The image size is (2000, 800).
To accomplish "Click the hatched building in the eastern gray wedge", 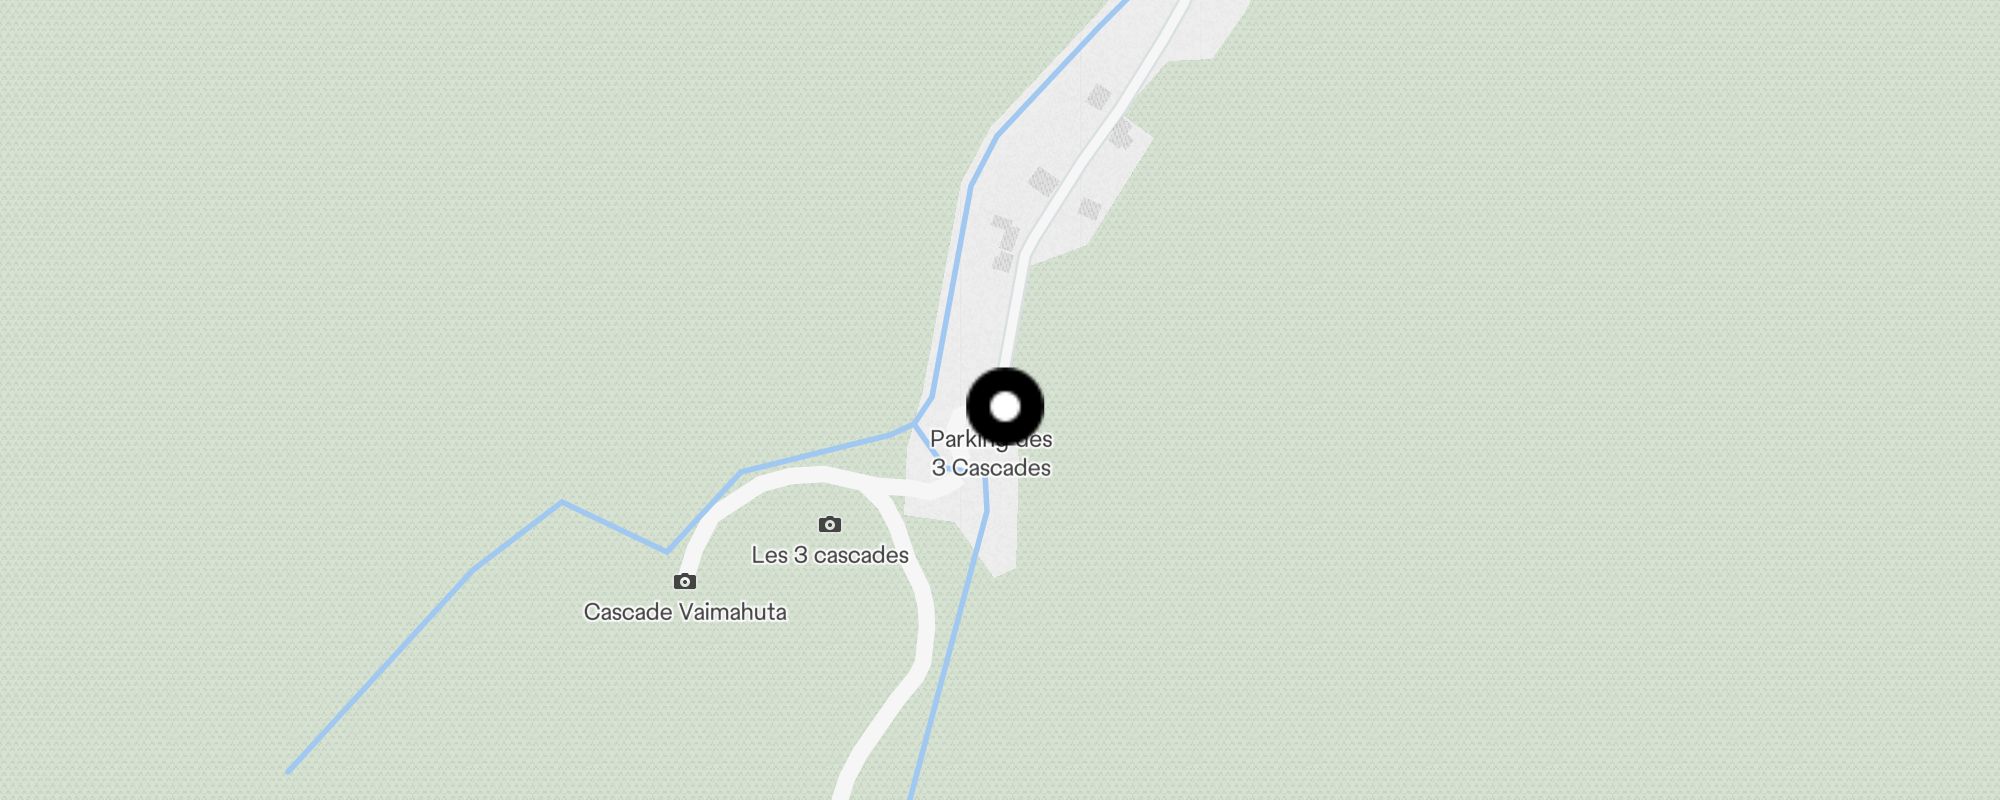I will coord(1089,209).
